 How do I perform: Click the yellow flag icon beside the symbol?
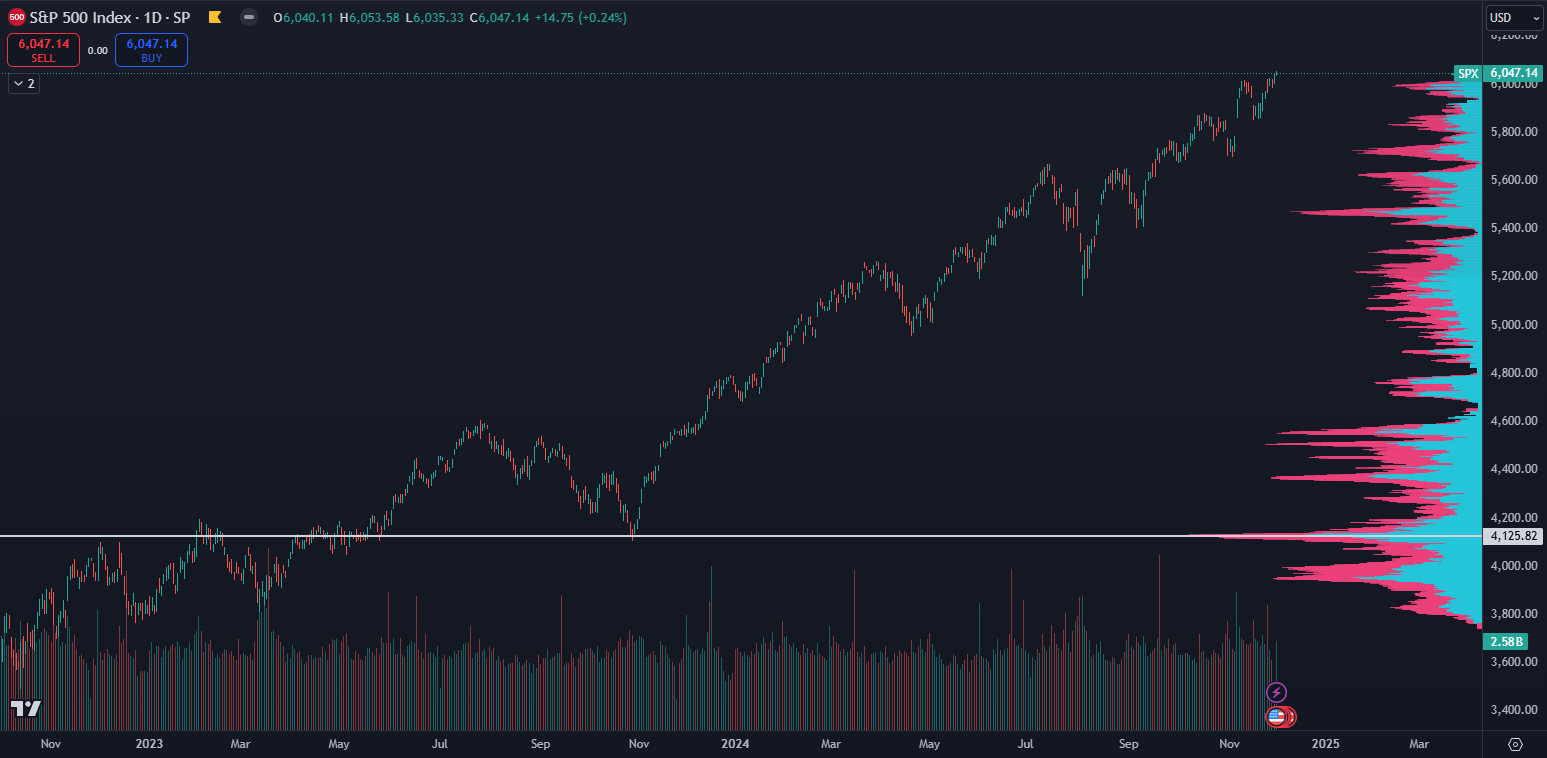tap(215, 17)
